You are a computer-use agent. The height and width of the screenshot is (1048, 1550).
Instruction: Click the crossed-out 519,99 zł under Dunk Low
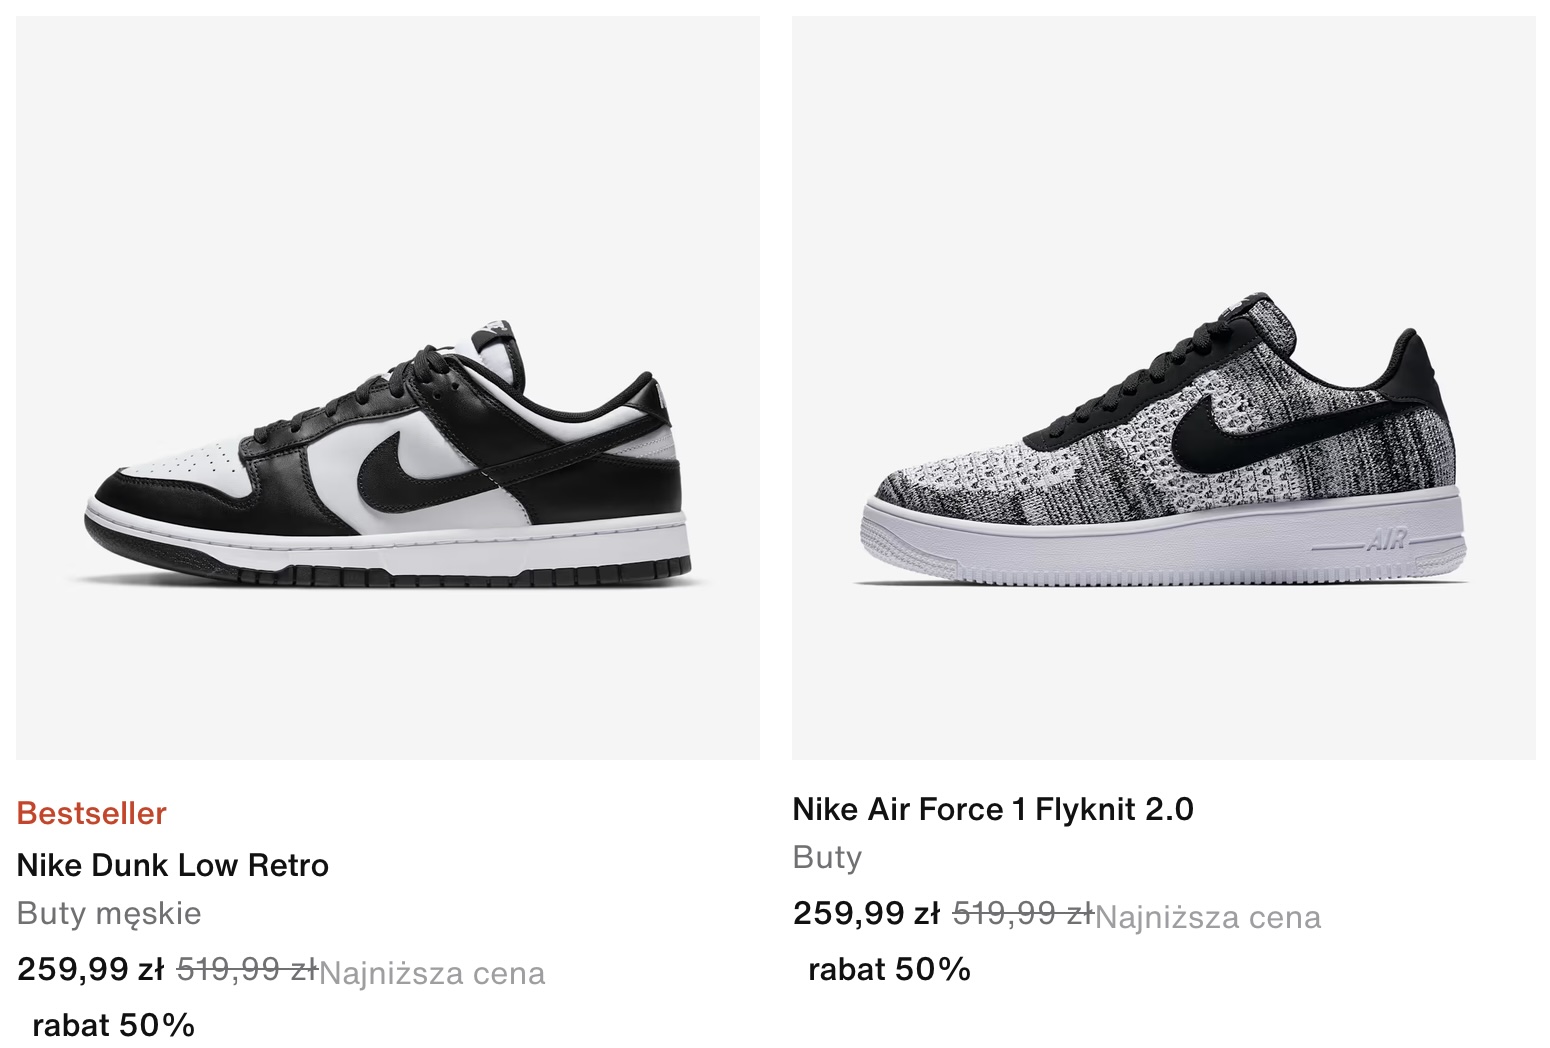pos(247,969)
